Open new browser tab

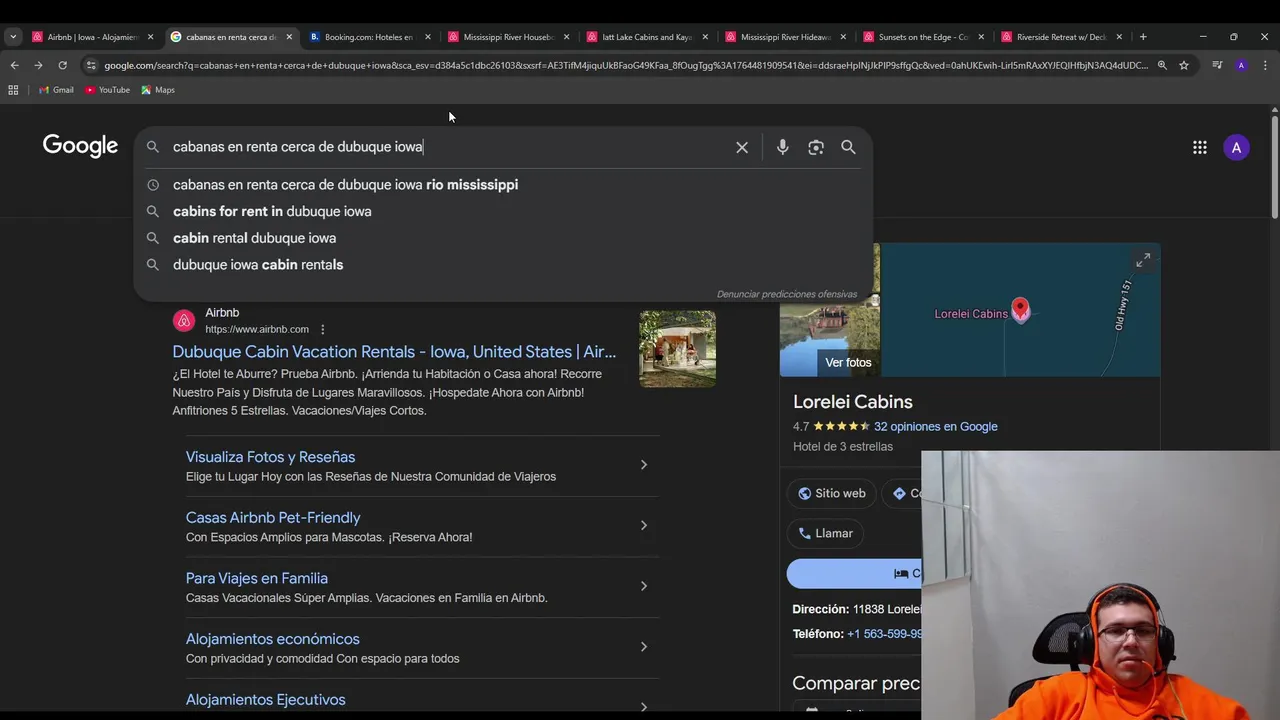click(x=1143, y=37)
